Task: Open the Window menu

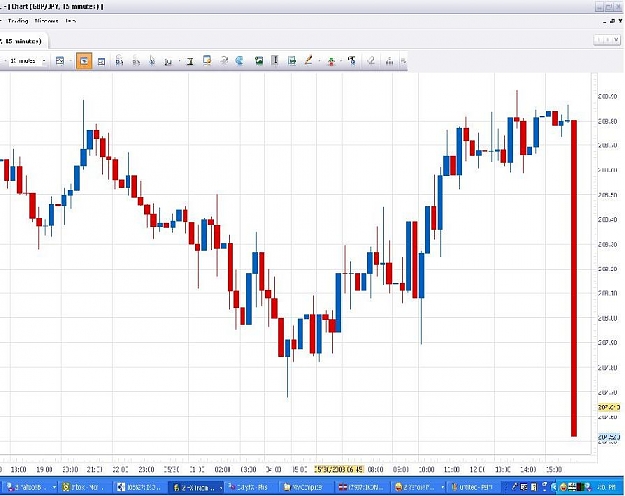Action: 46,21
